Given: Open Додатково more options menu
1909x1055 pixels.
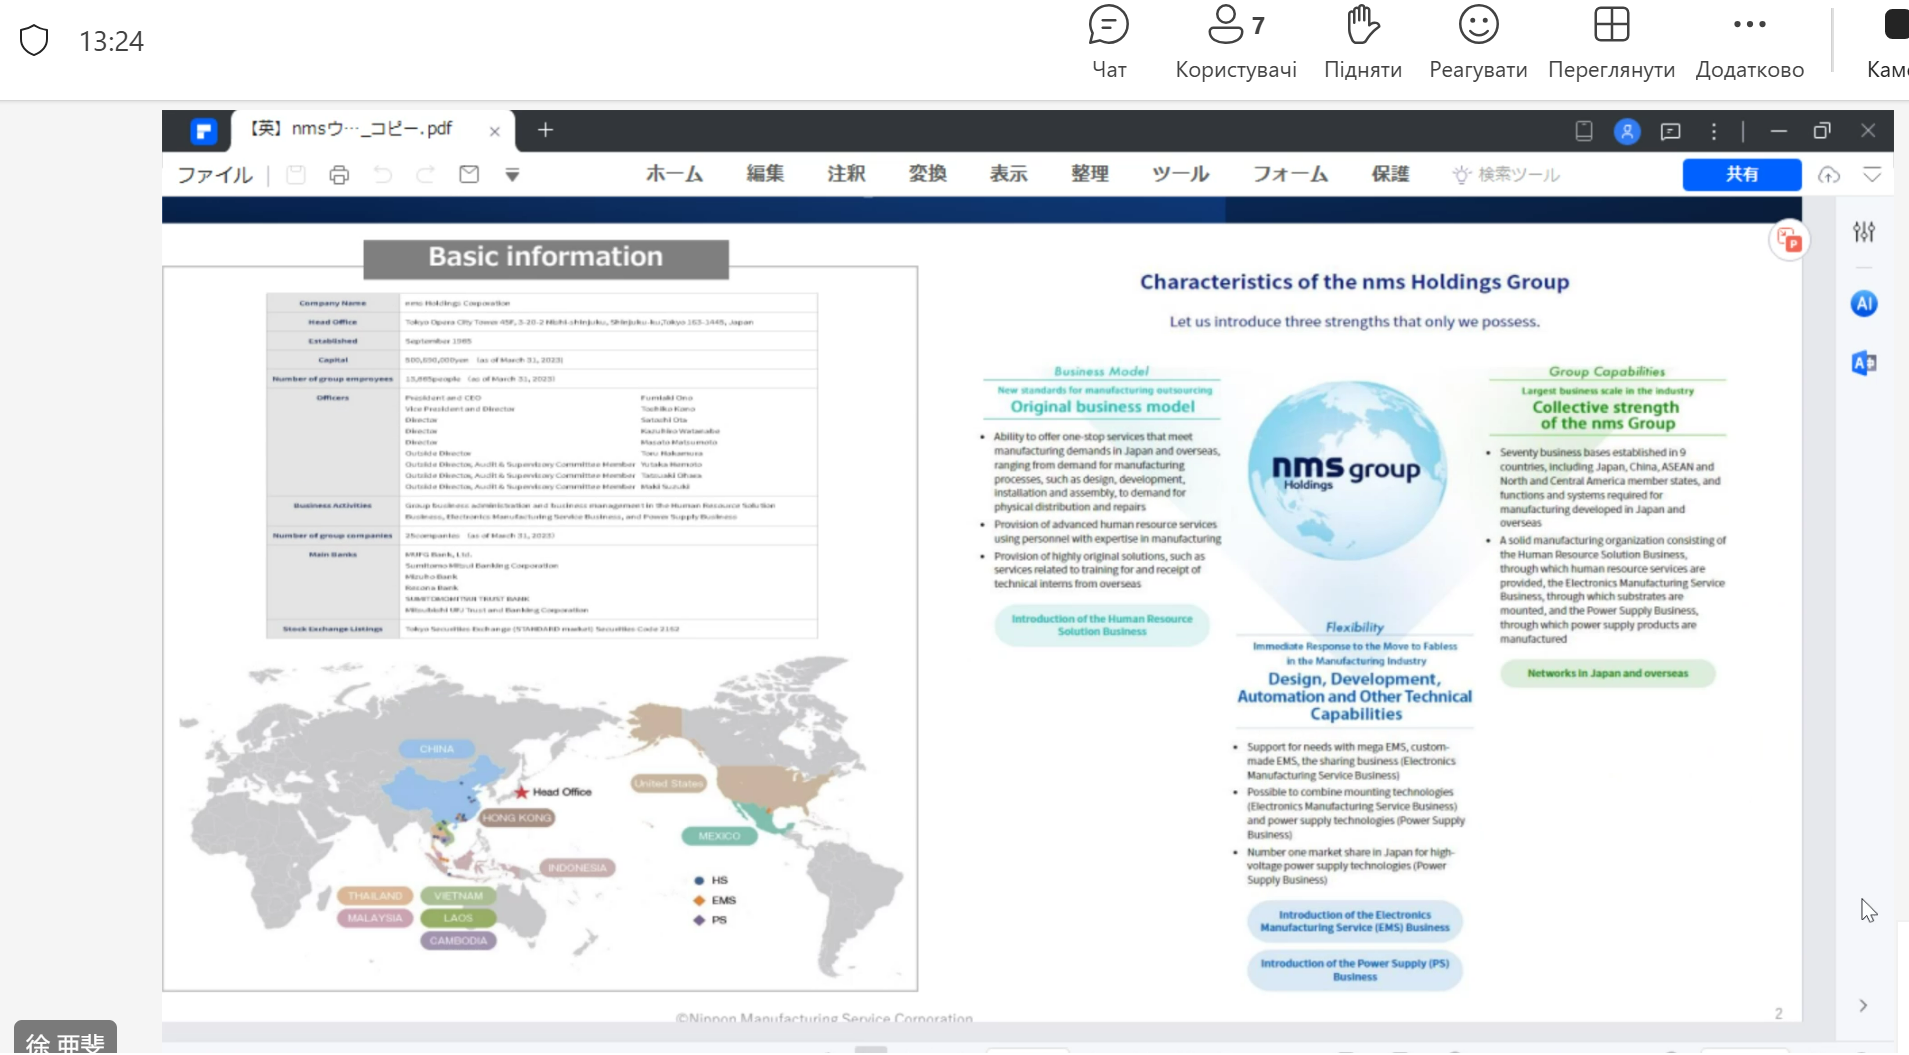Looking at the screenshot, I should (1750, 43).
